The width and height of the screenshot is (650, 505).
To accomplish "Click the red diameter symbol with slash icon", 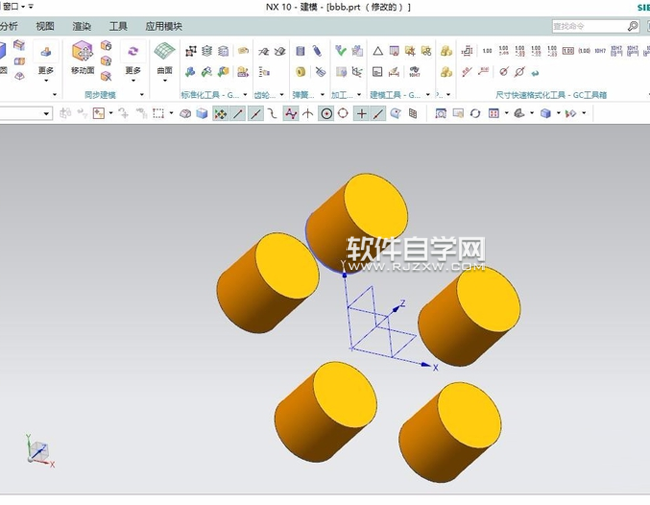I will 504,72.
